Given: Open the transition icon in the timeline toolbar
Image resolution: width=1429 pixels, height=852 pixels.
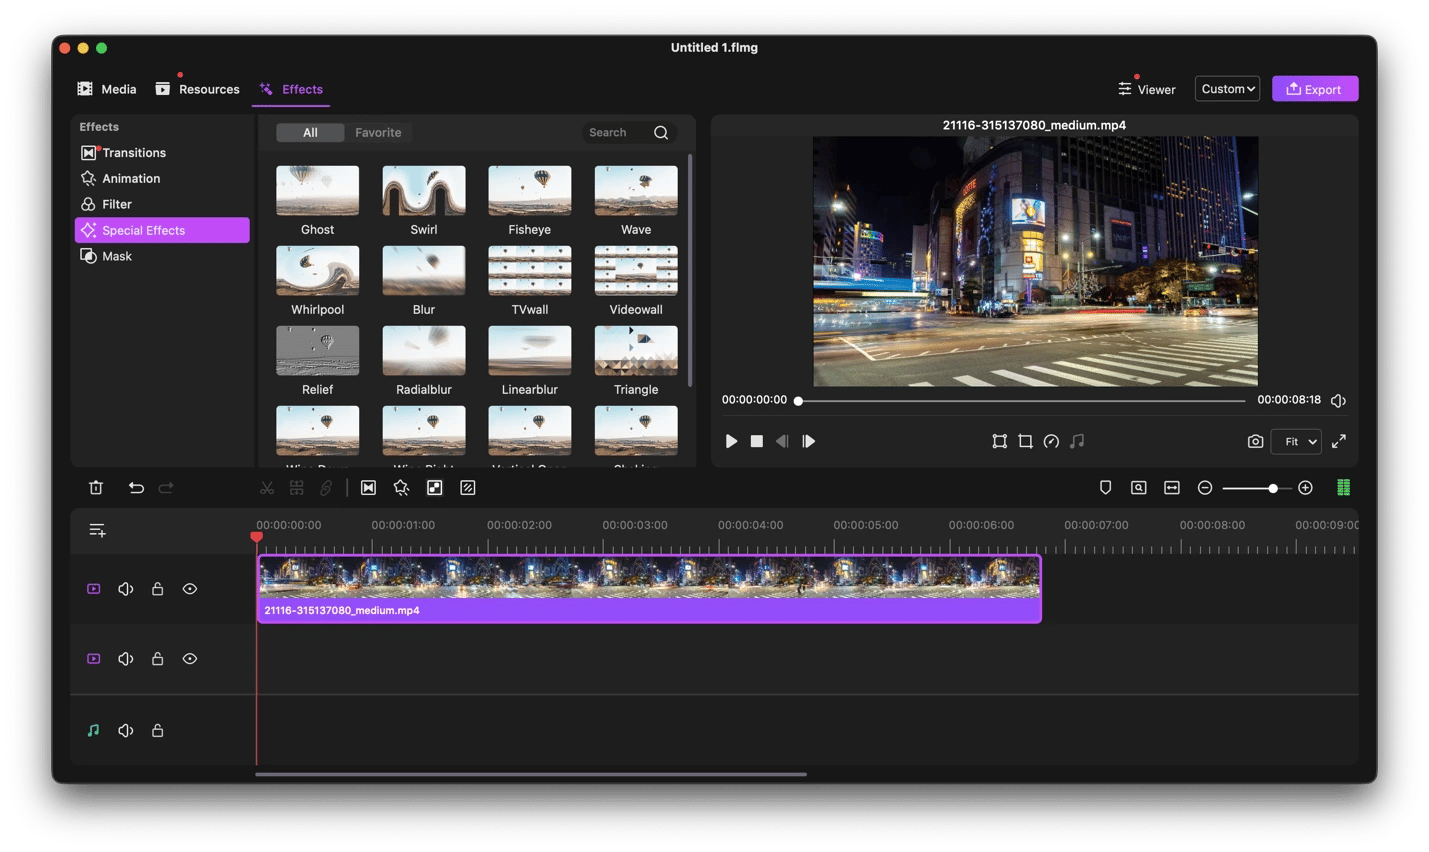Looking at the screenshot, I should 368,488.
